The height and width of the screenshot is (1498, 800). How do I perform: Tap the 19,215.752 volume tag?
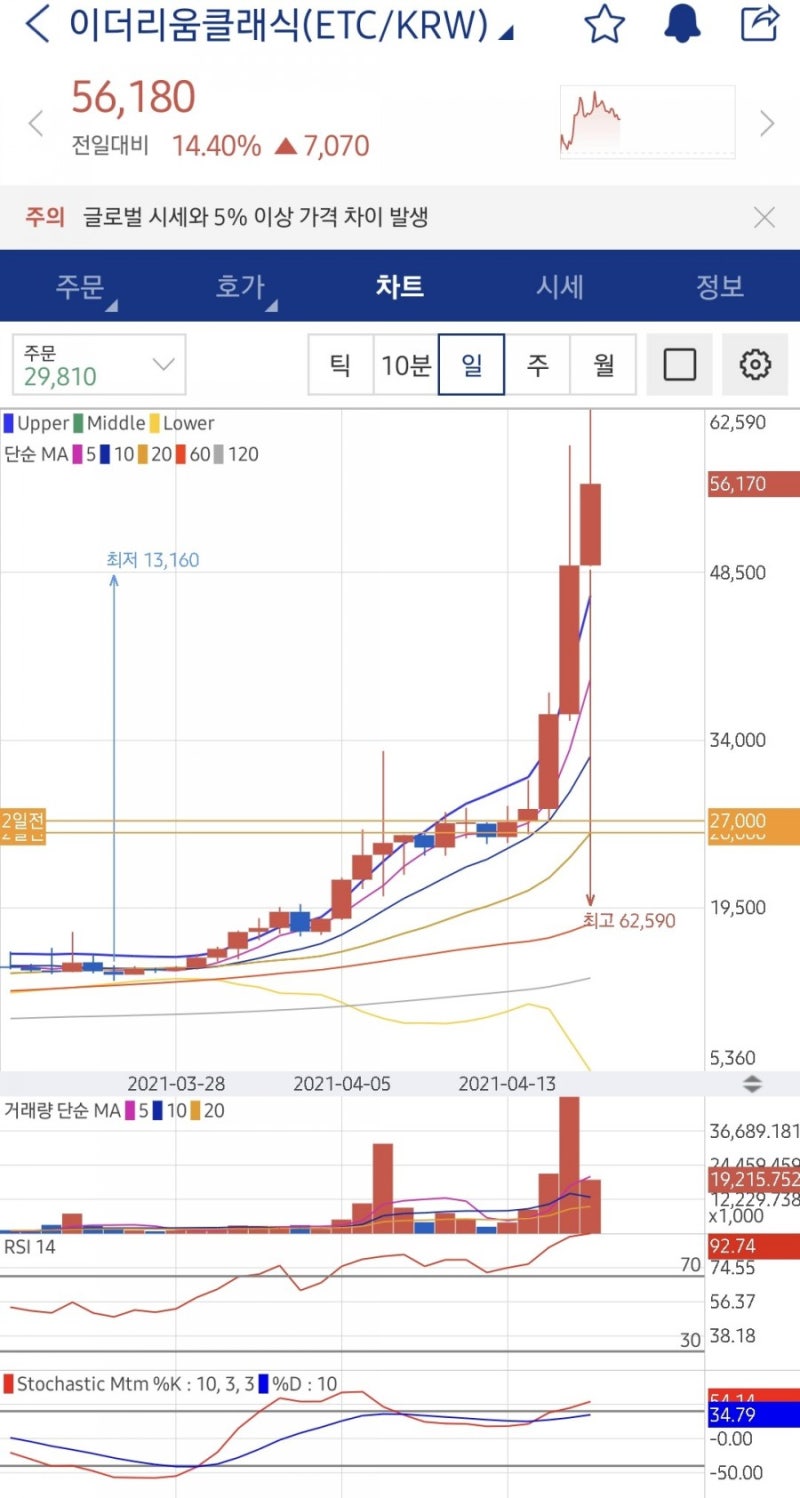(753, 1180)
